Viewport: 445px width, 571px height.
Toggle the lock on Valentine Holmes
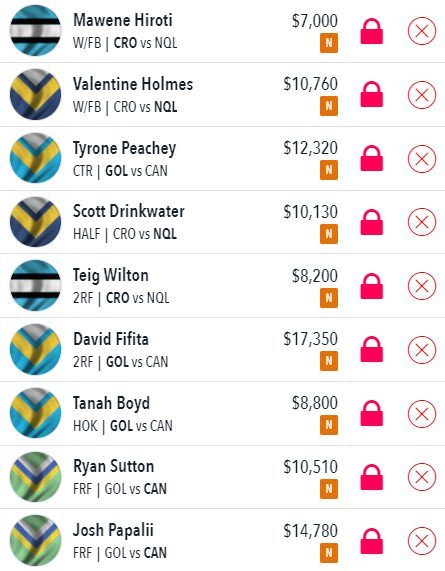pyautogui.click(x=371, y=94)
